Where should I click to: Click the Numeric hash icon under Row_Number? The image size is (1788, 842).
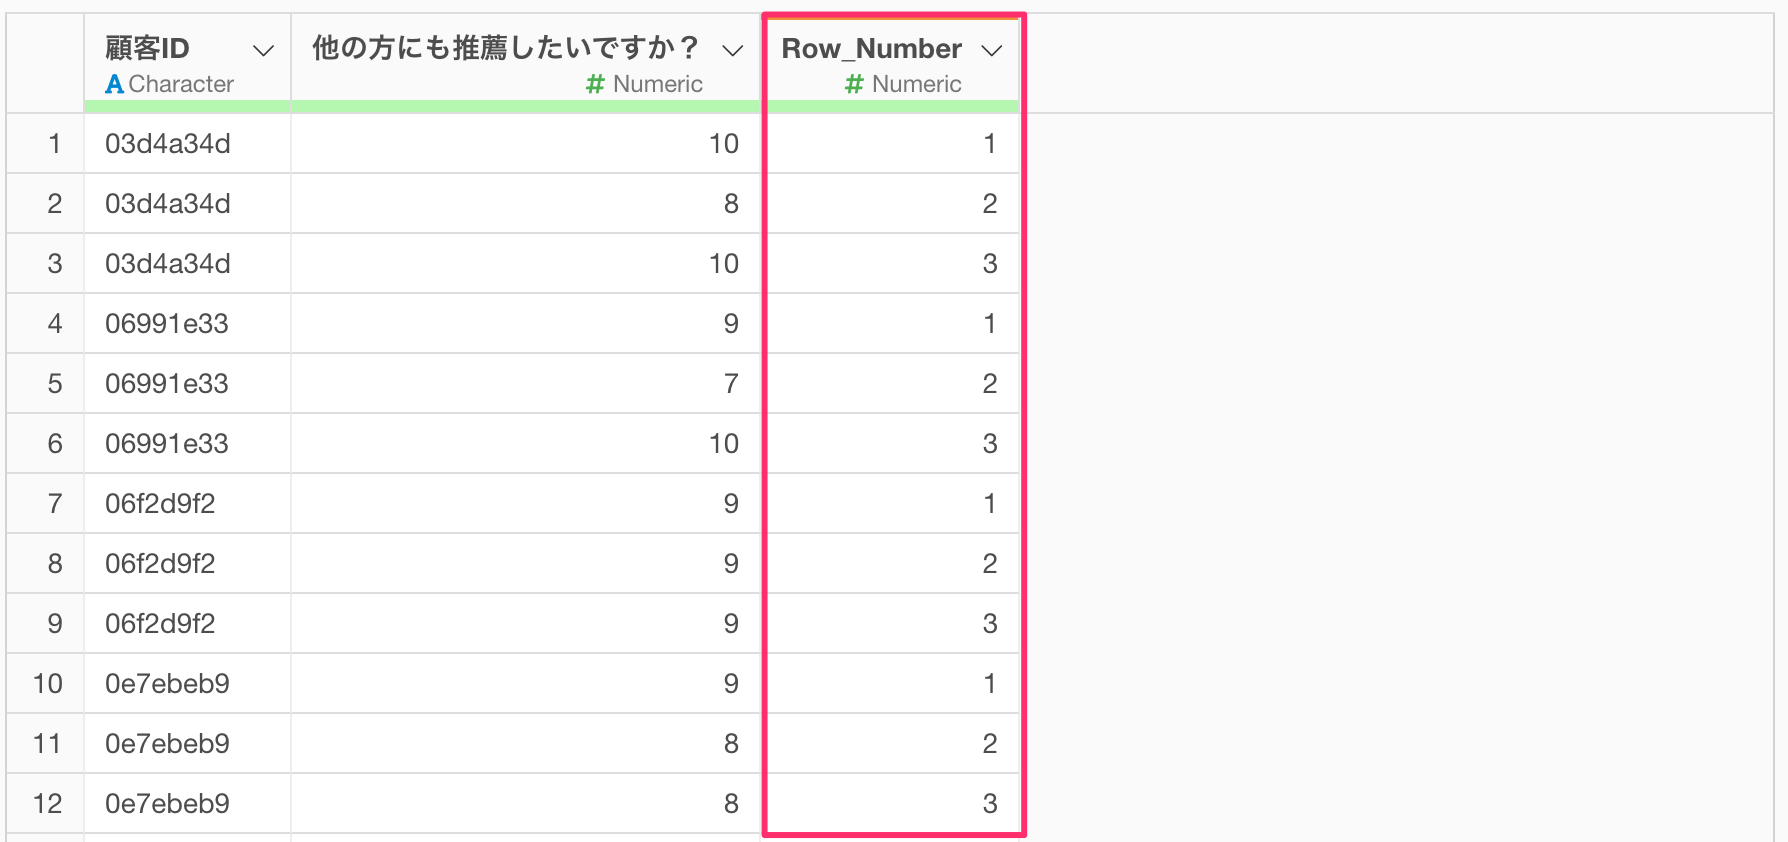tap(854, 84)
